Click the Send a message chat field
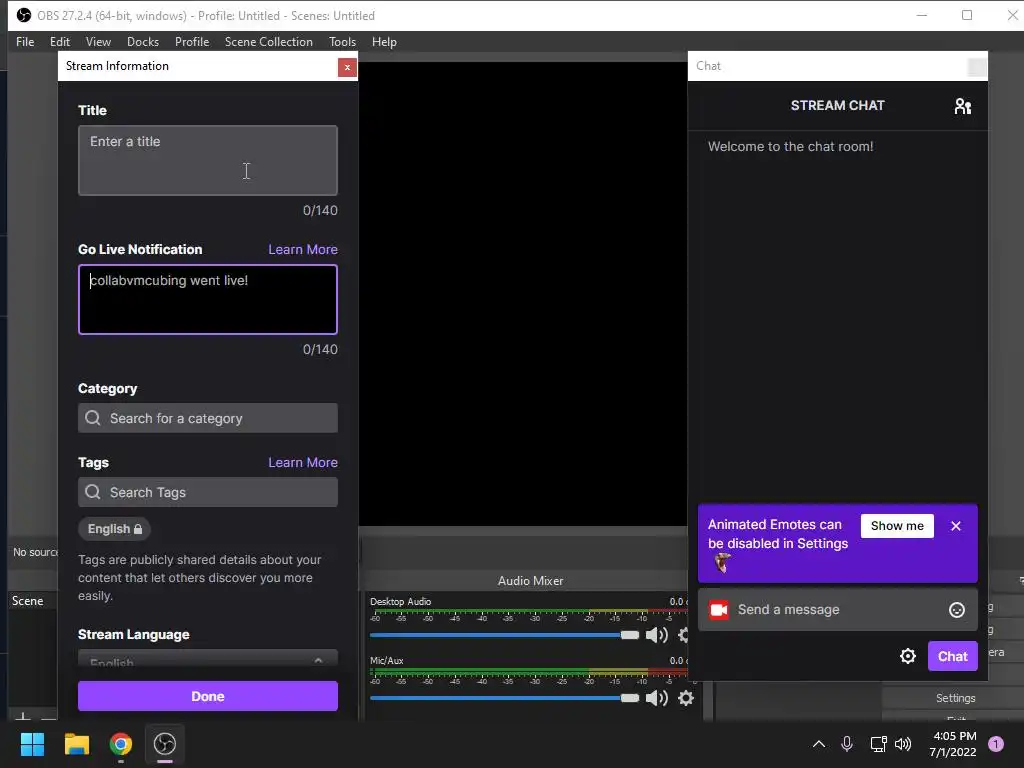 838,610
